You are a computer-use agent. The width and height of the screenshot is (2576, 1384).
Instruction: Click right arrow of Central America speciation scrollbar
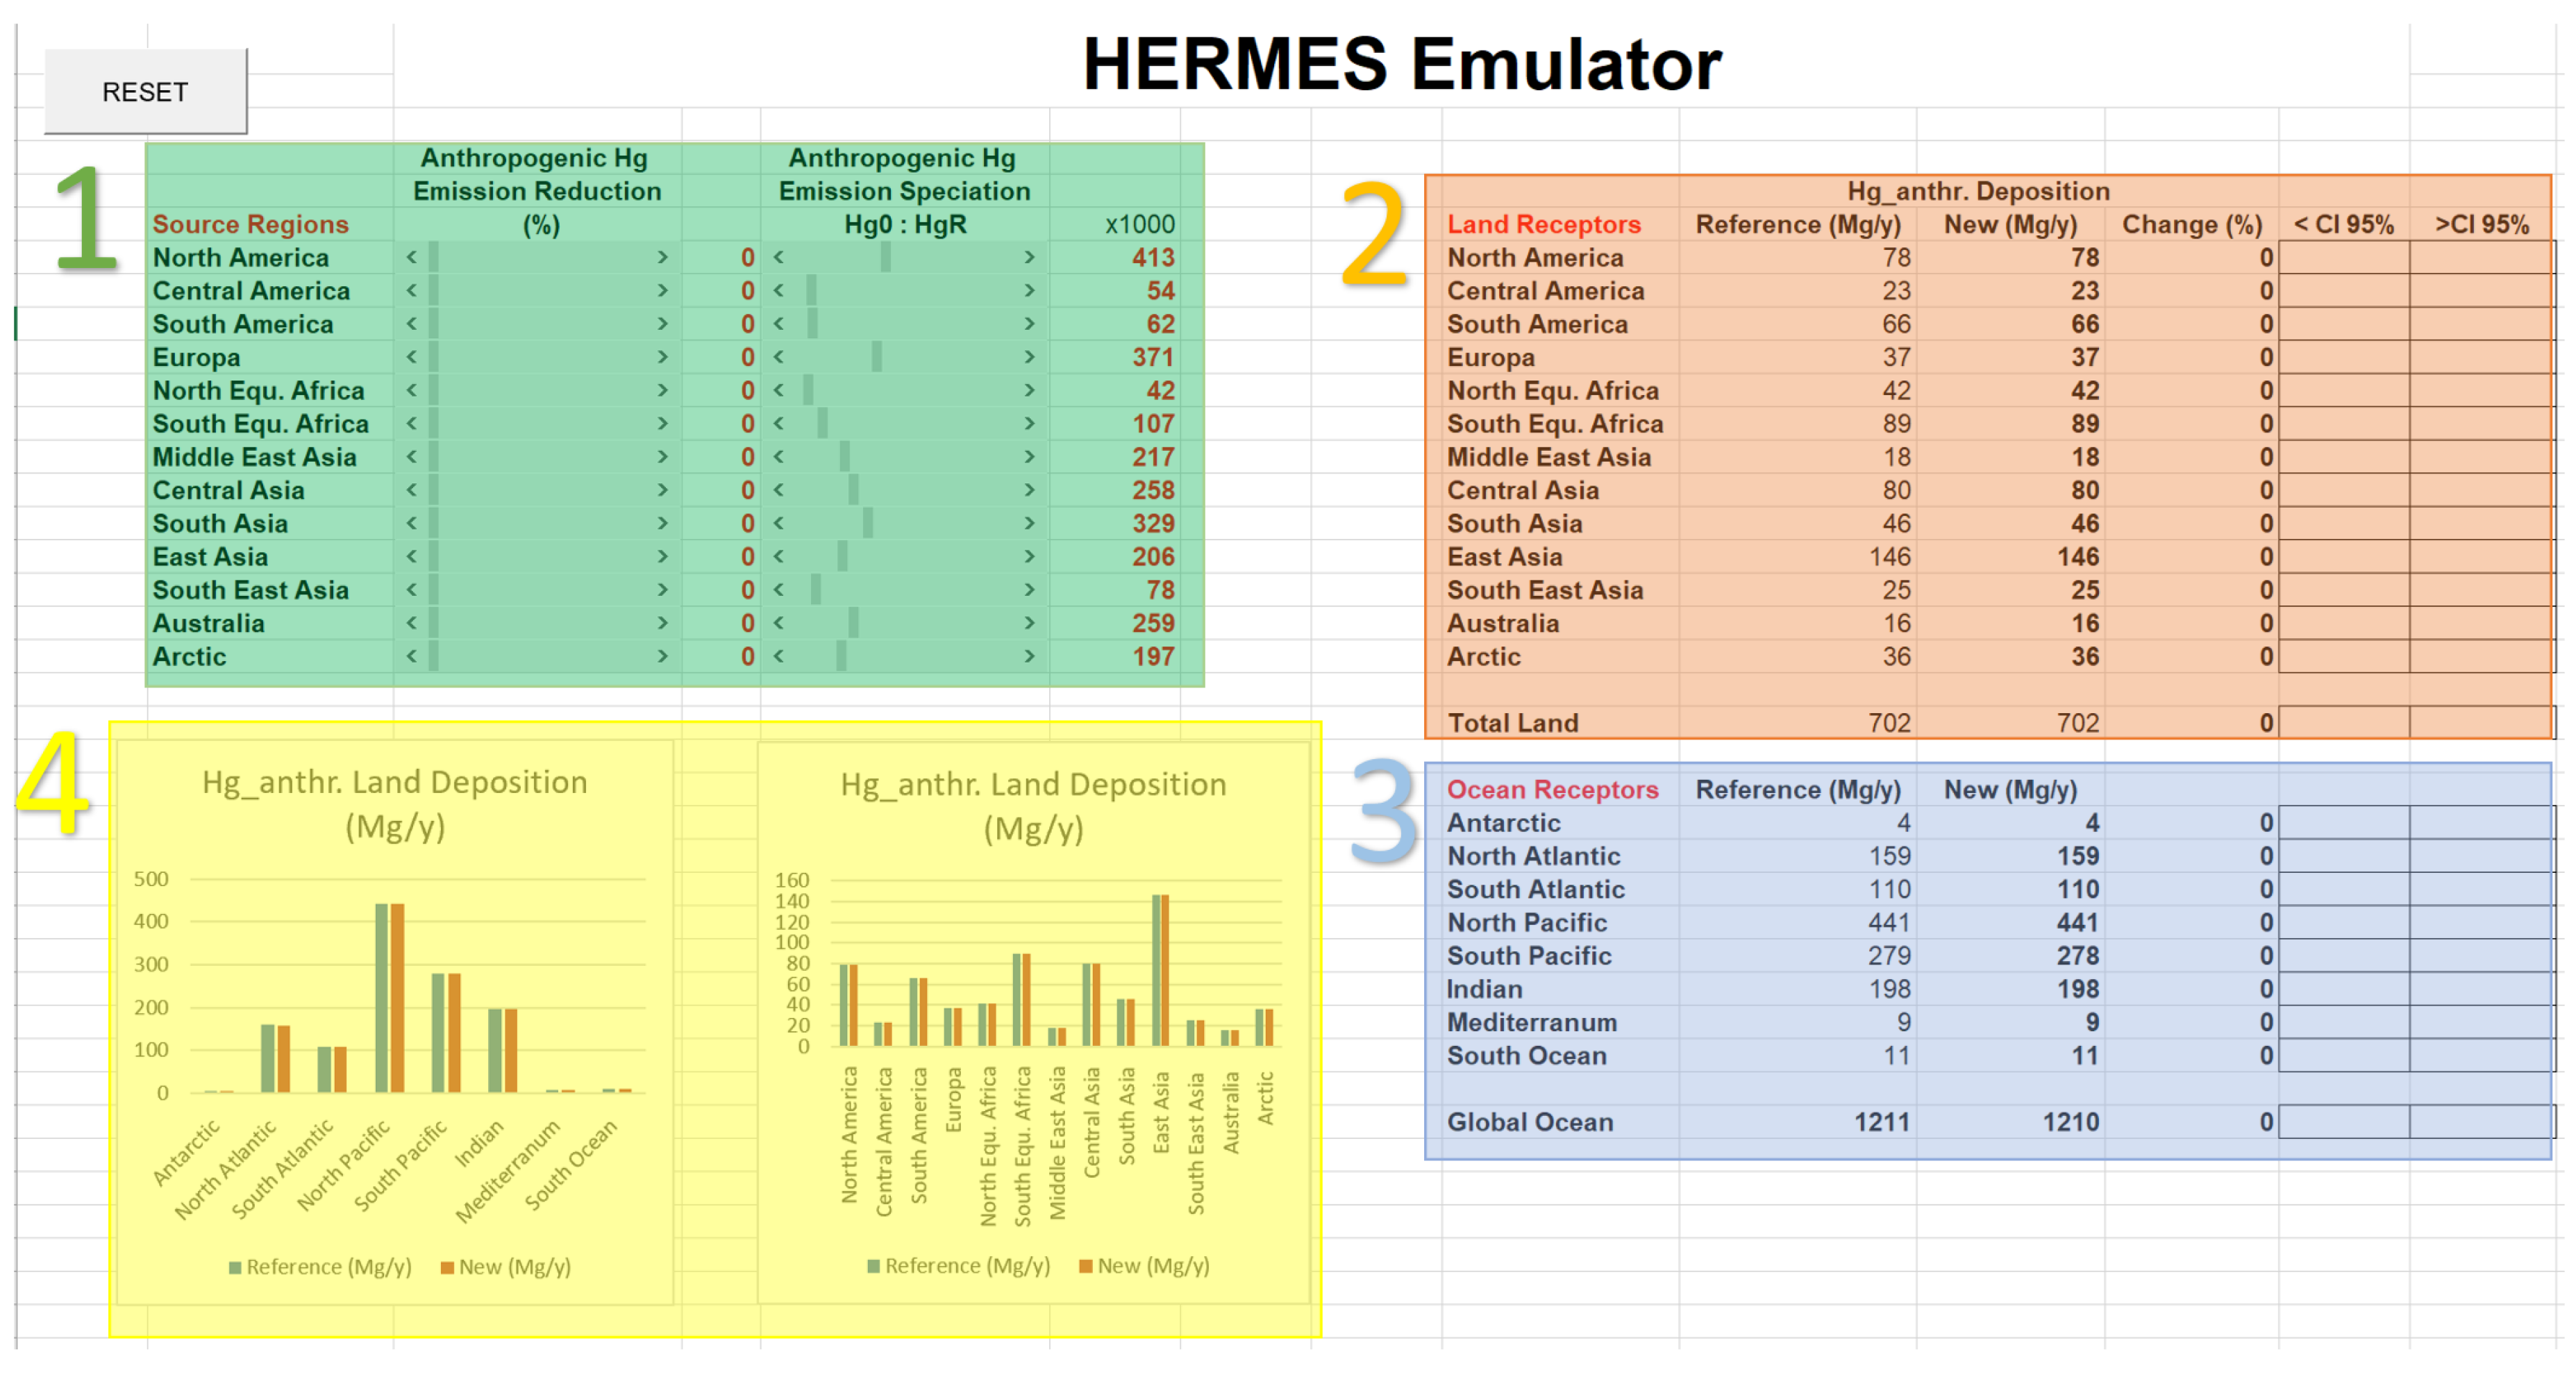tap(1029, 291)
